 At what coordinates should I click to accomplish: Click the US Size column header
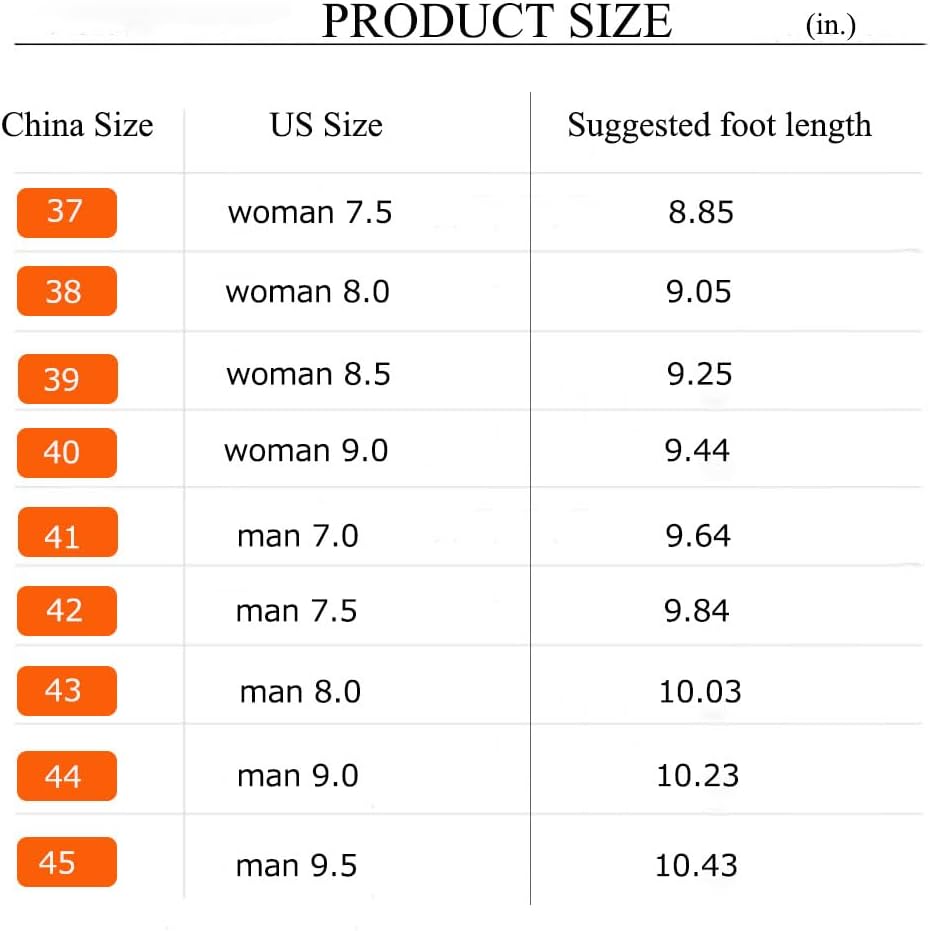pyautogui.click(x=326, y=125)
